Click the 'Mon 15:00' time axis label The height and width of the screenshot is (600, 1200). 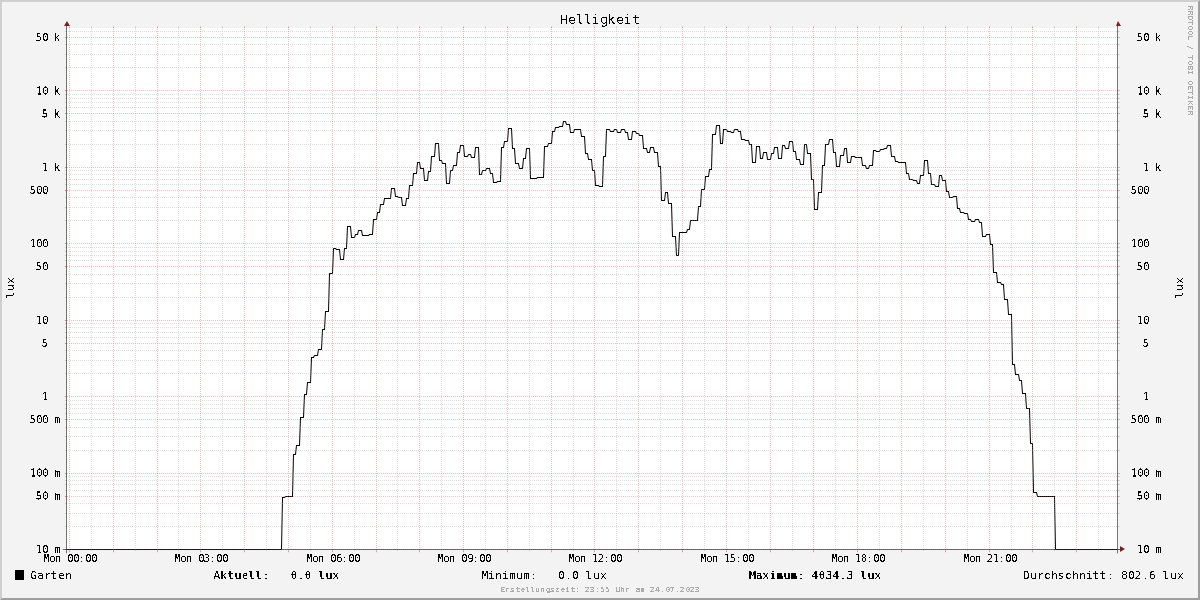pos(727,558)
